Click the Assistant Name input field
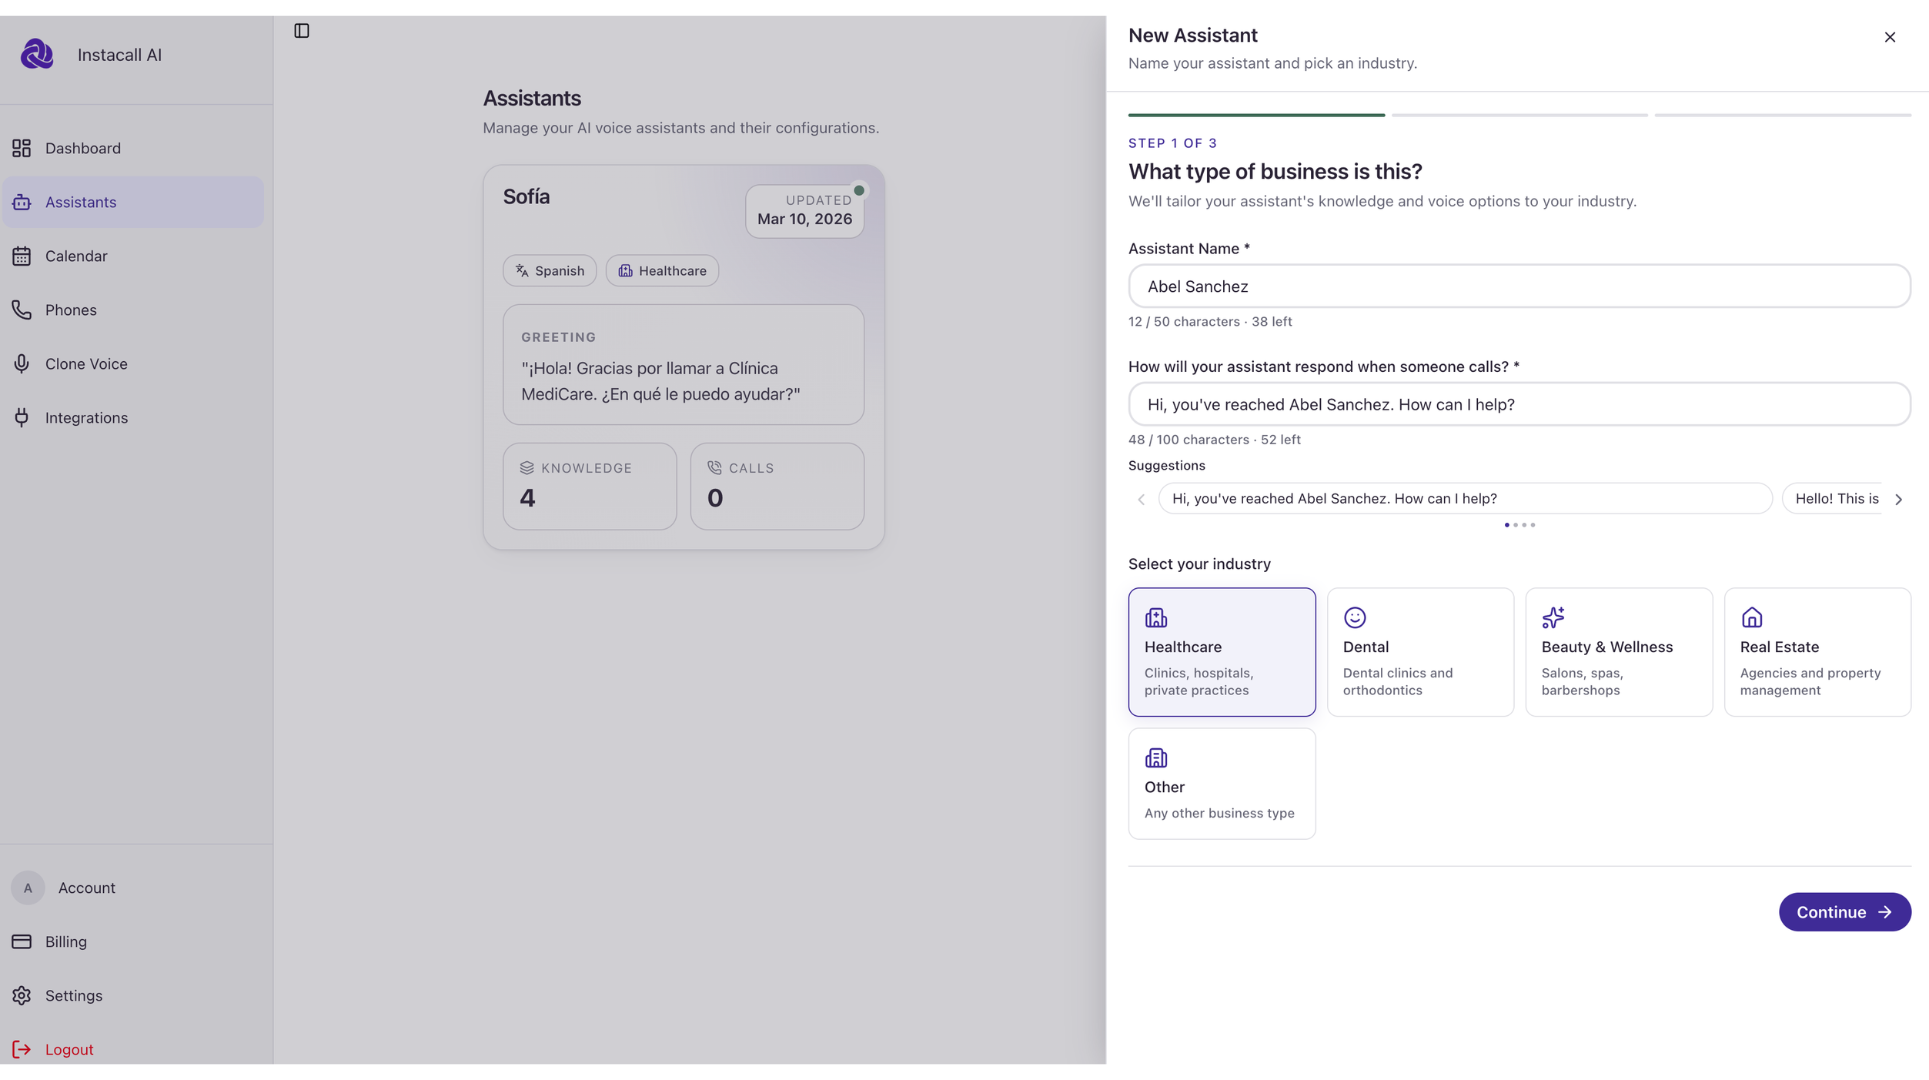The image size is (1929, 1080). click(x=1518, y=286)
